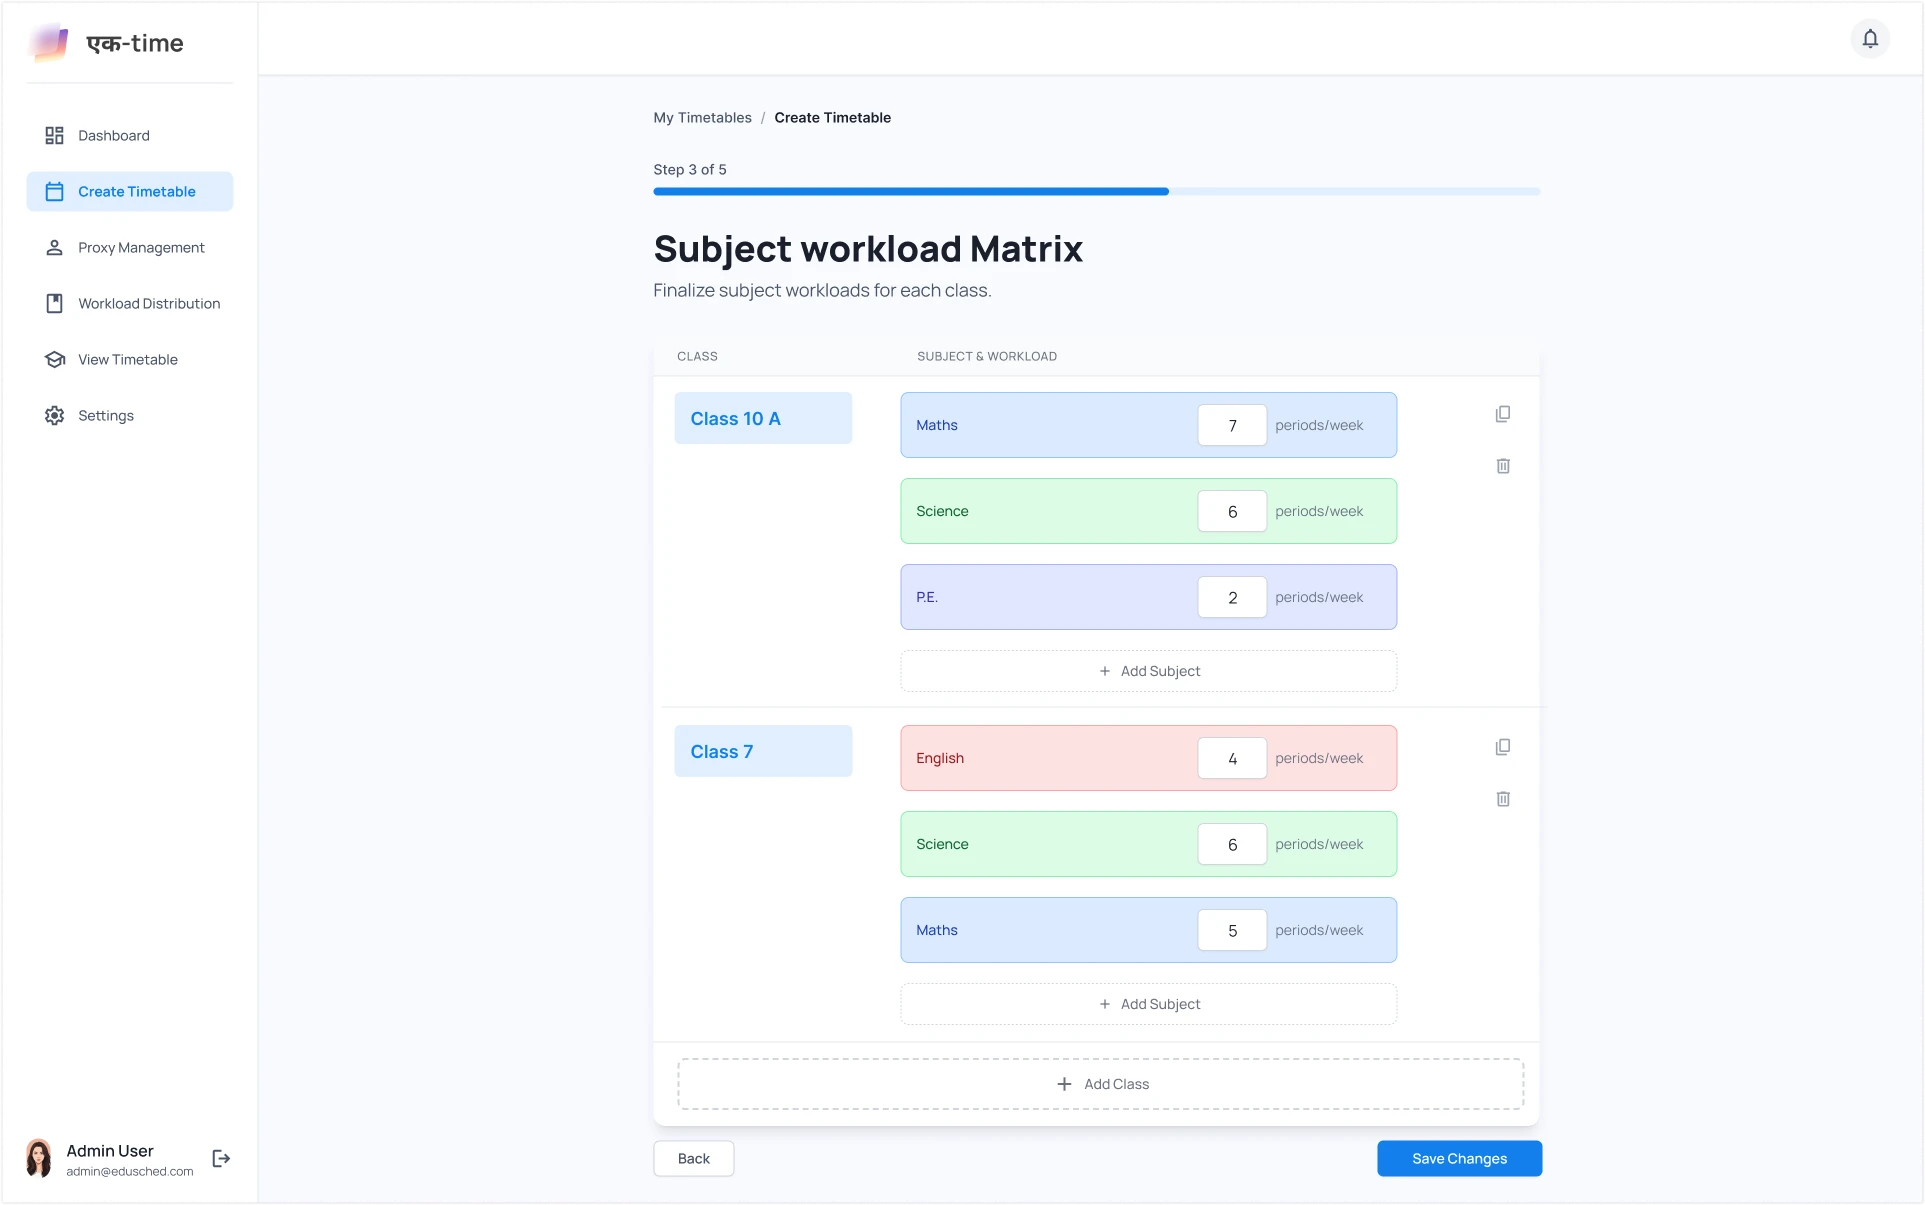Click the P.E. subject label

point(926,597)
